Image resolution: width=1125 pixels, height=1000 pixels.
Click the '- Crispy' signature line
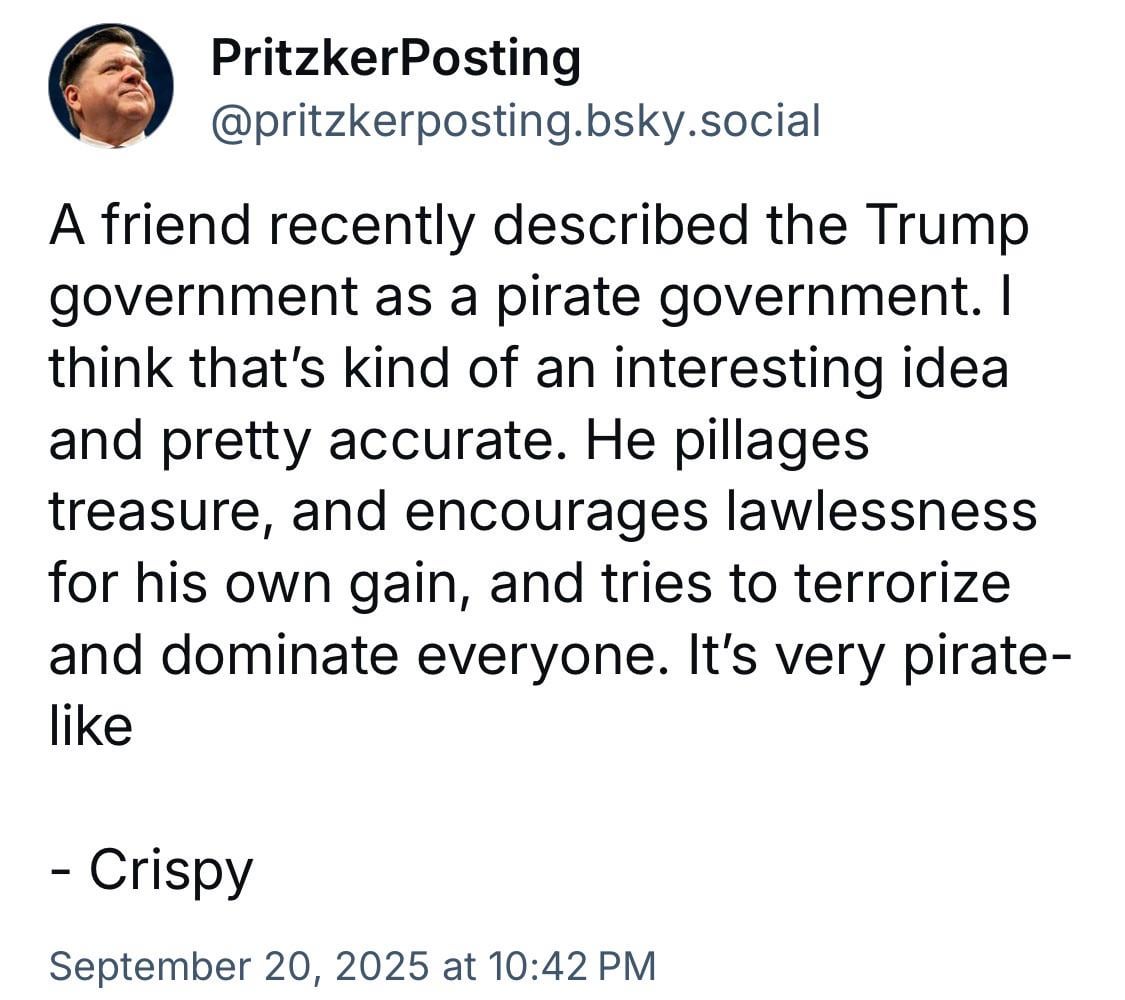(151, 872)
